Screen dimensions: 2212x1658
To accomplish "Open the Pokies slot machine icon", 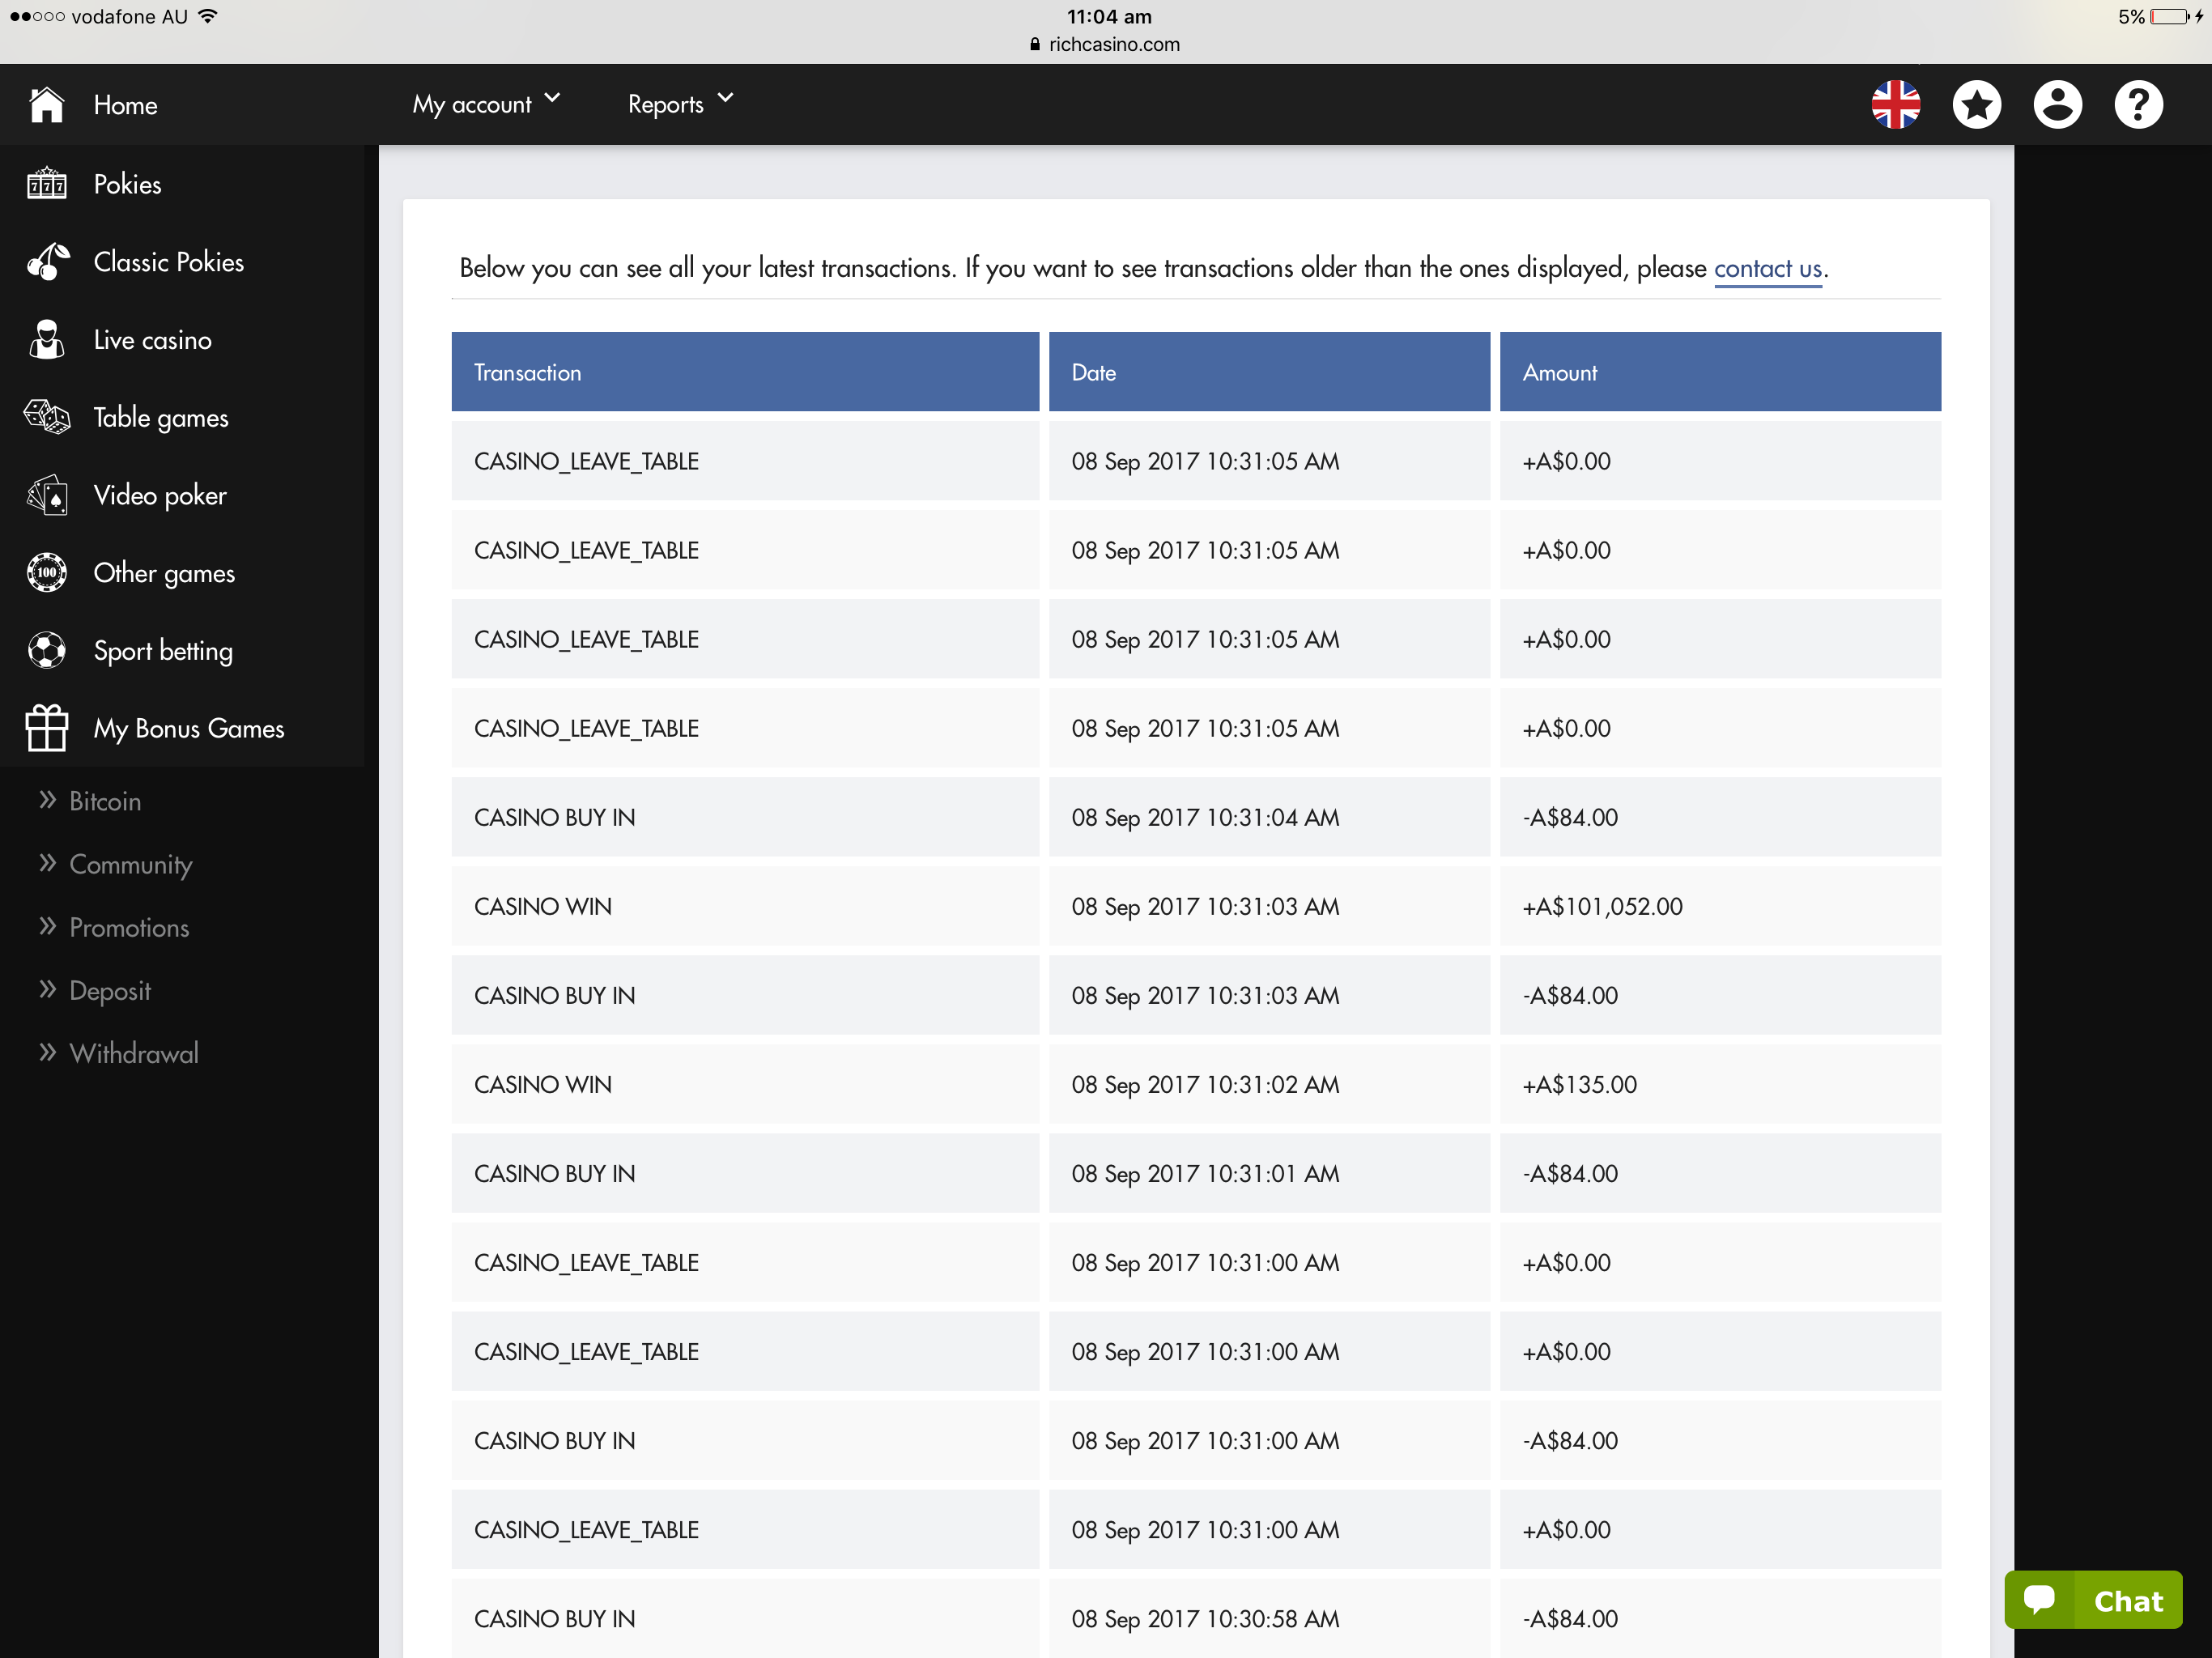I will coord(46,183).
